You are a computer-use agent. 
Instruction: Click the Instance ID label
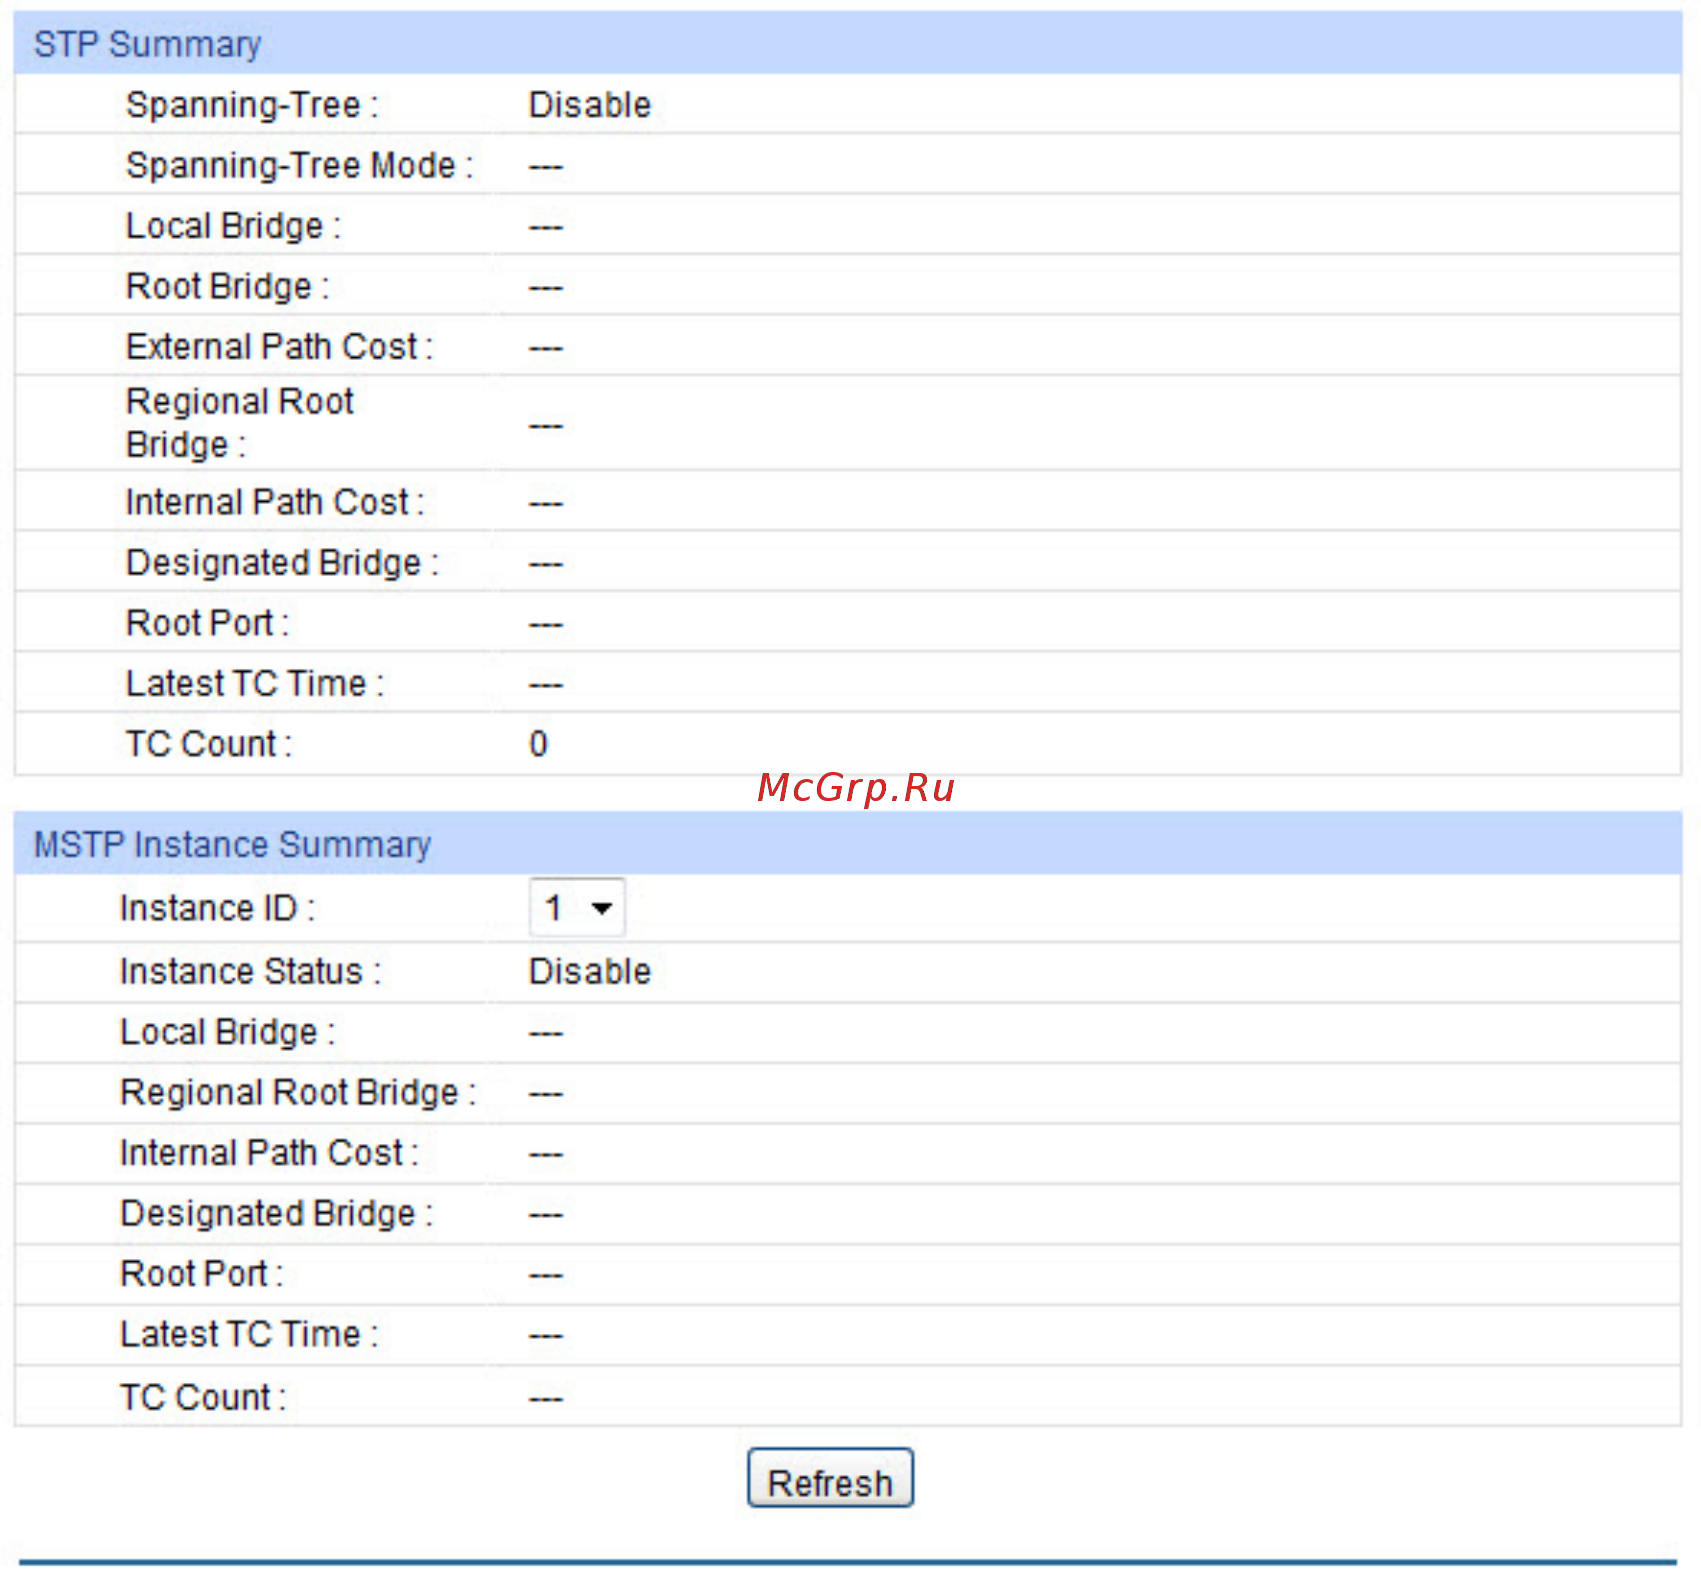coord(217,908)
